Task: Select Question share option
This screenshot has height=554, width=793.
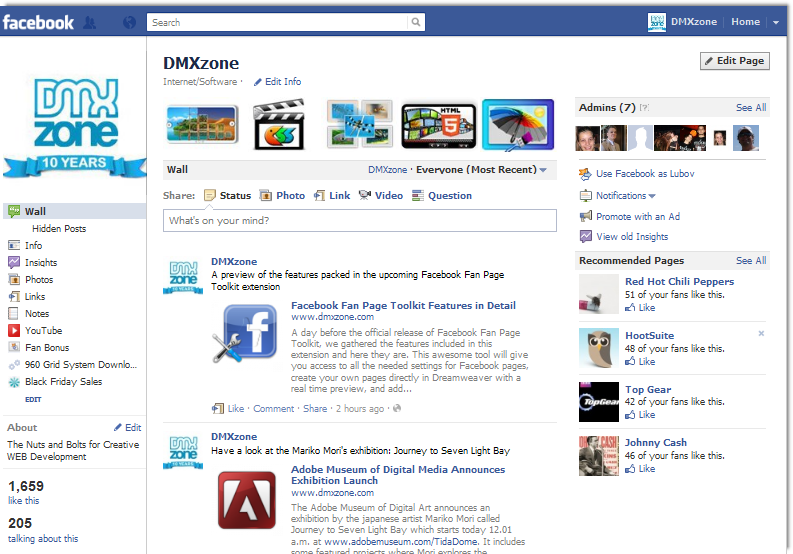Action: click(442, 195)
